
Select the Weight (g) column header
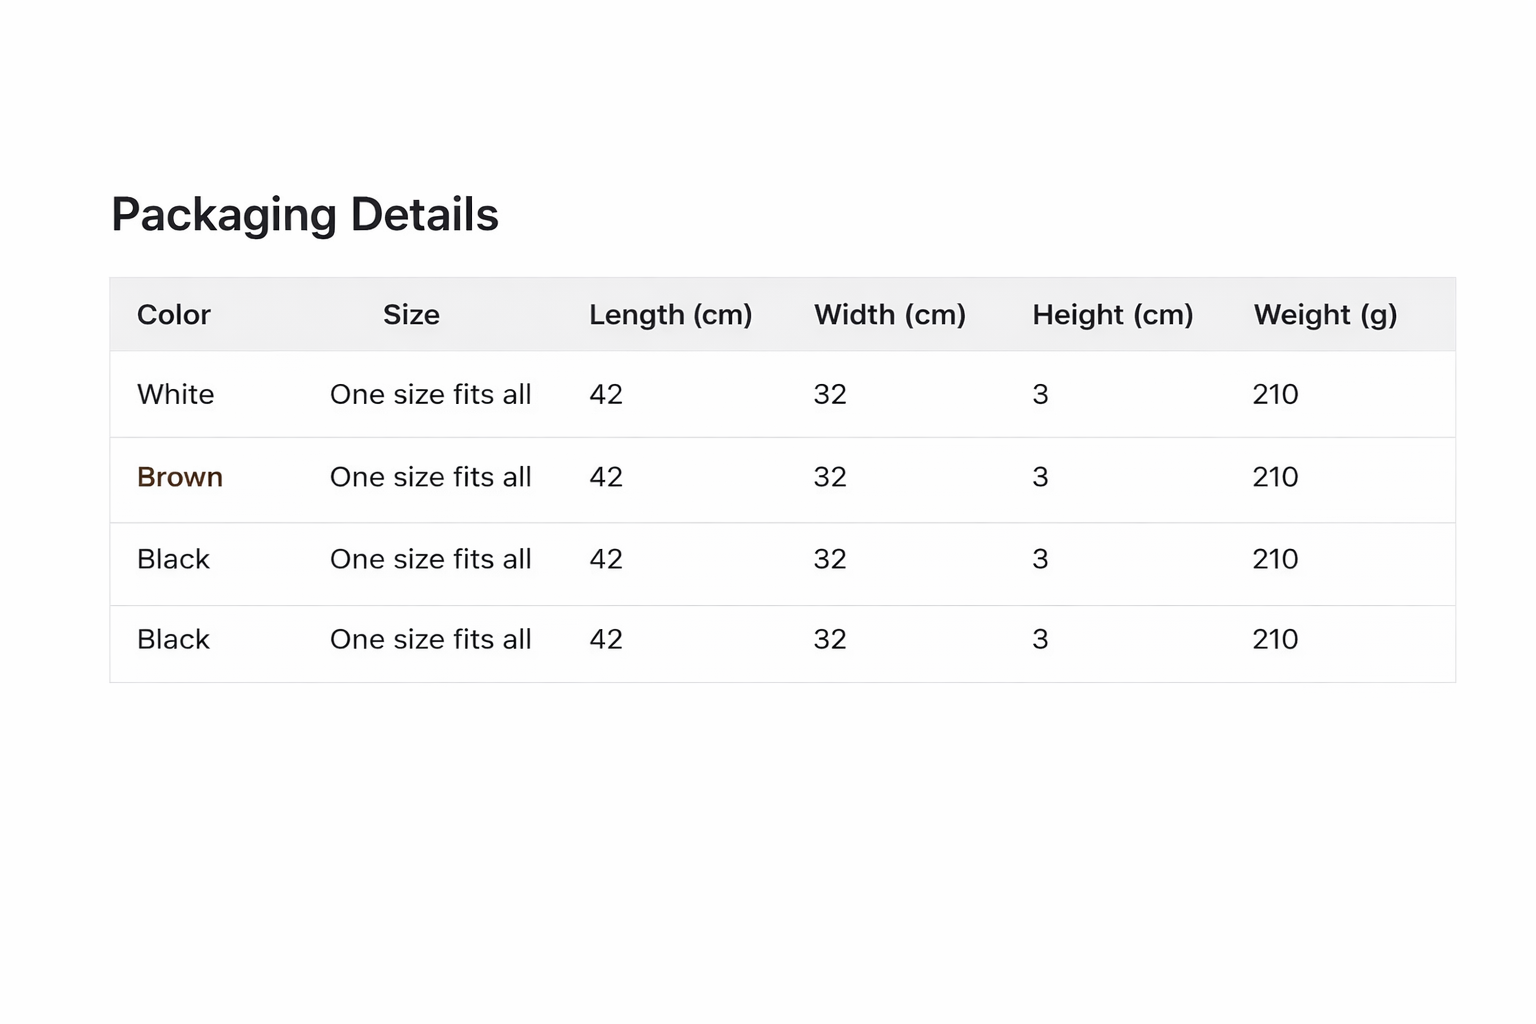(x=1325, y=315)
